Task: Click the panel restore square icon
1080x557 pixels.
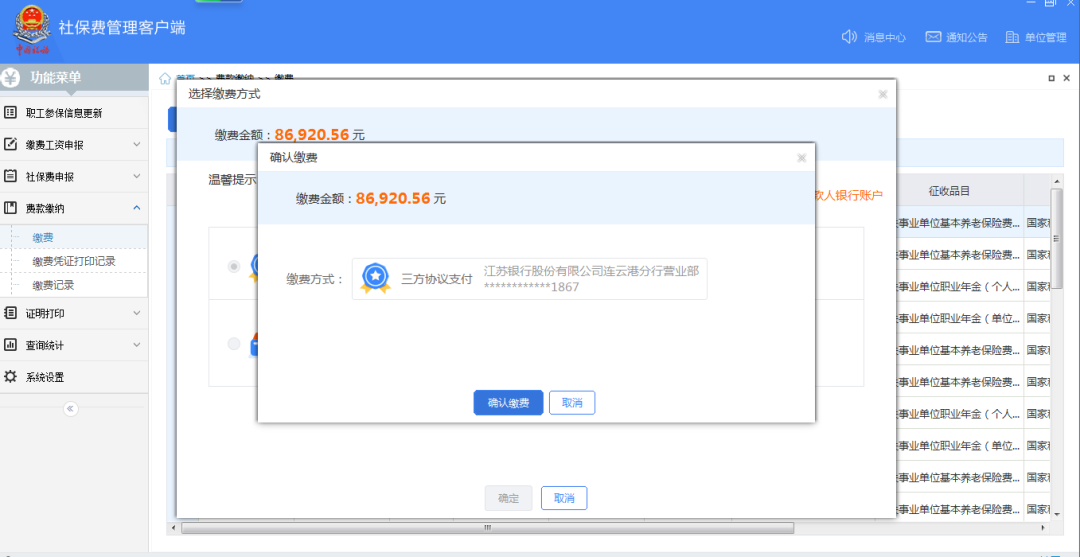Action: coord(1051,78)
